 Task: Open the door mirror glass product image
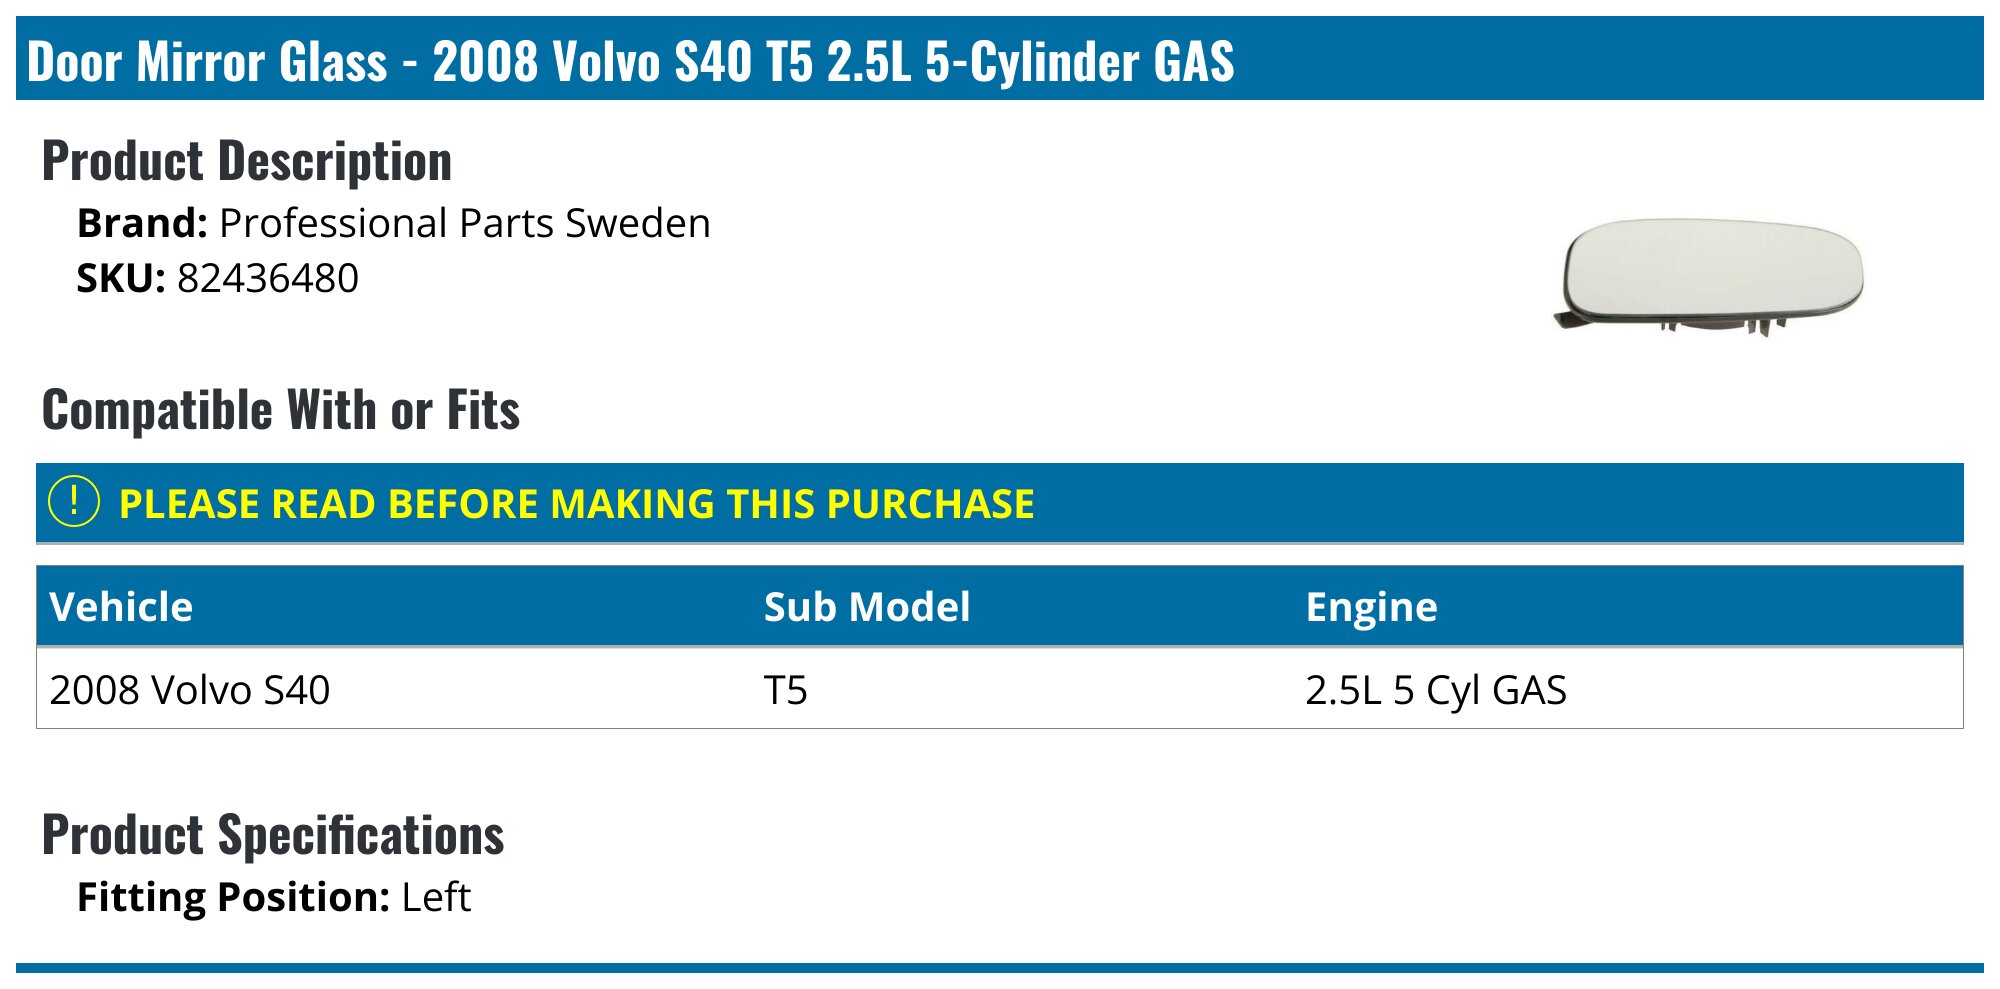(1709, 277)
